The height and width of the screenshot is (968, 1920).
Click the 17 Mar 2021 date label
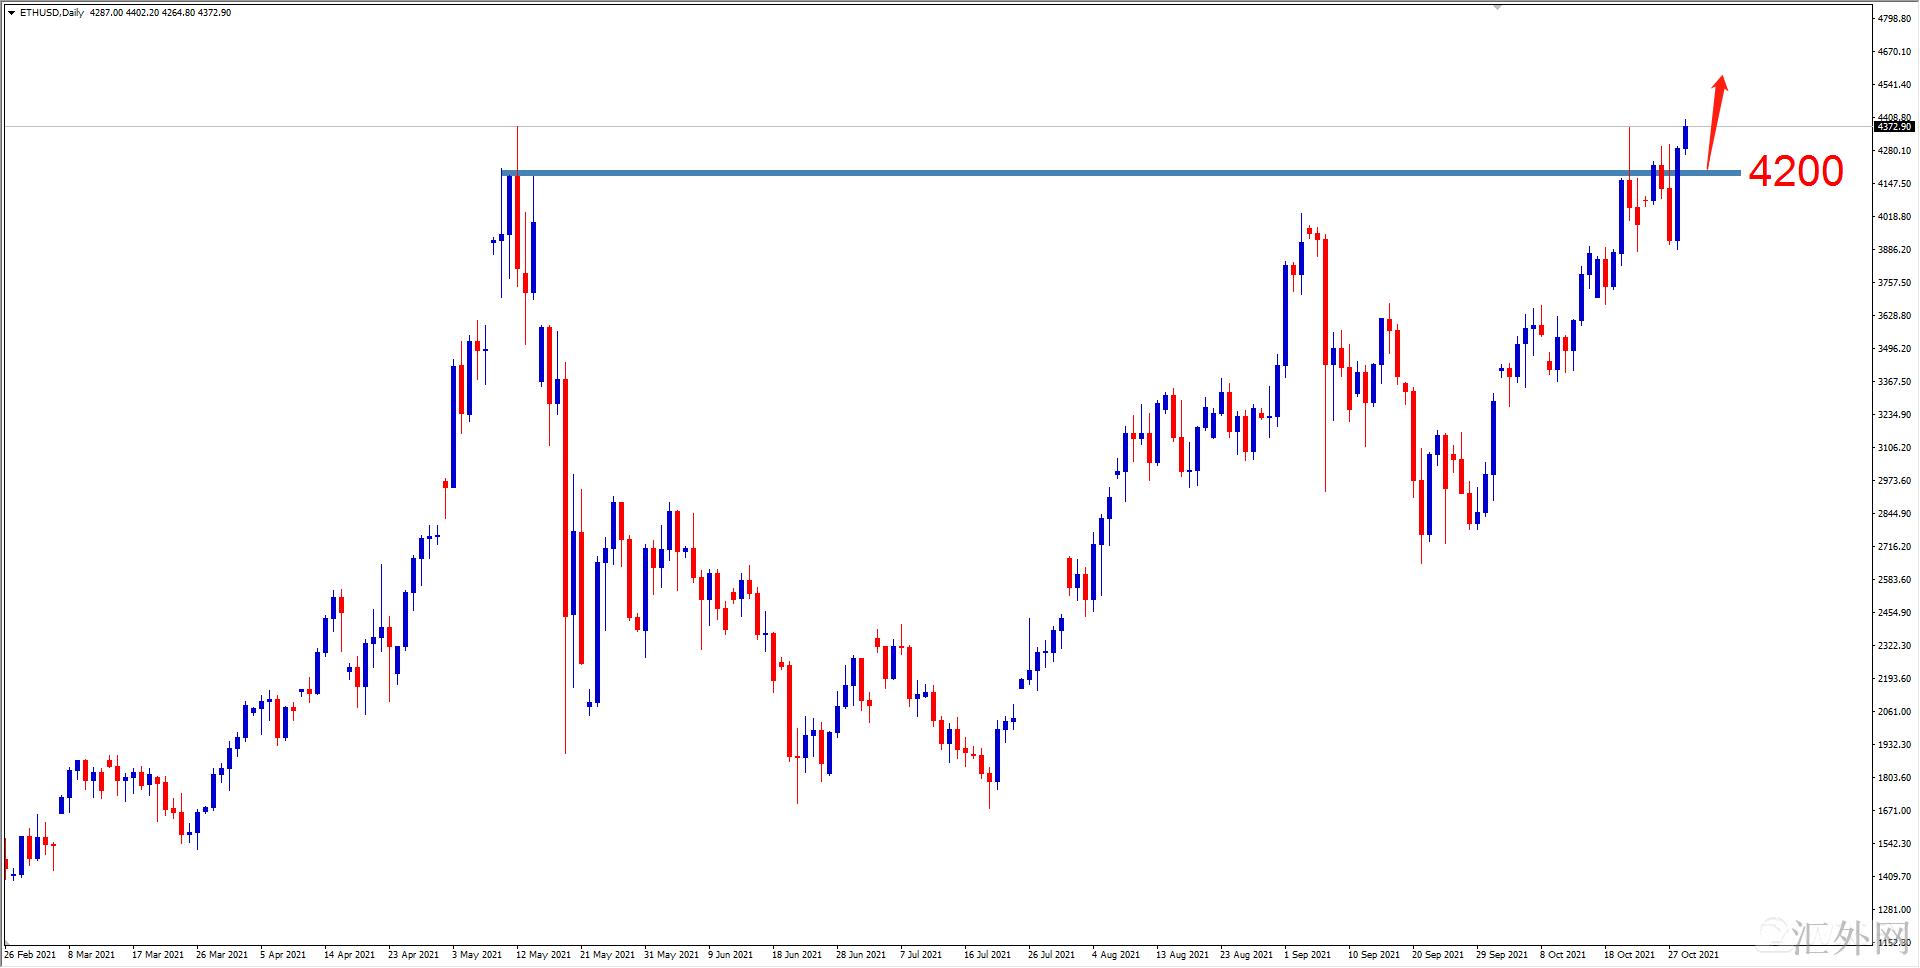[158, 955]
